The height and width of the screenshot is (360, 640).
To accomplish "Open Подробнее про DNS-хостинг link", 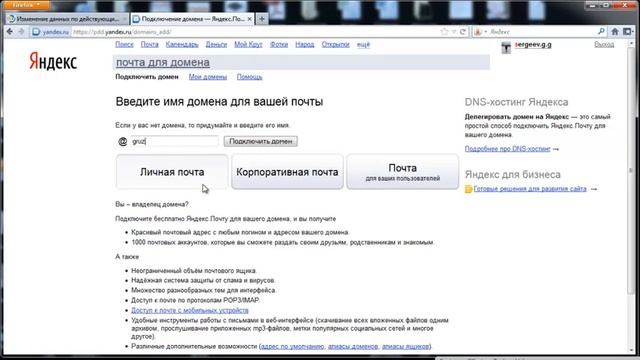I will coord(507,149).
